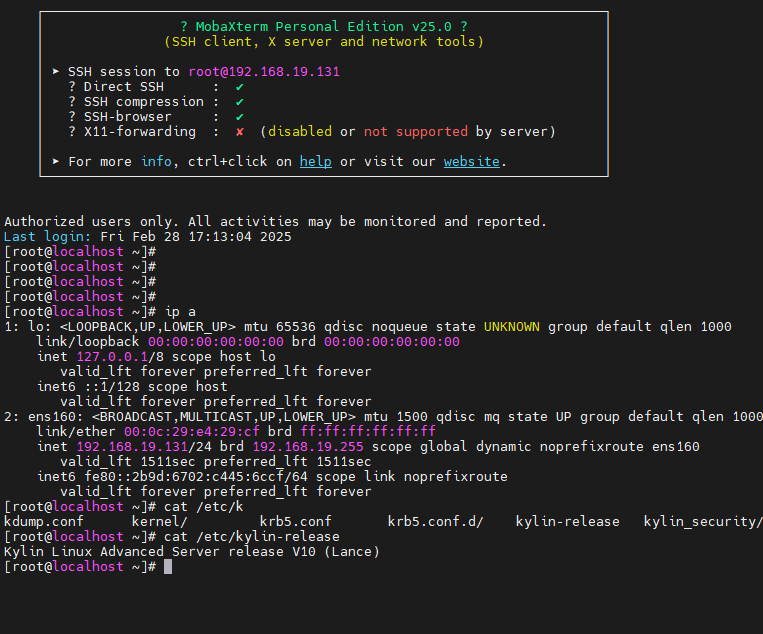Screen dimensions: 763x634
Task: Click the question mark before 'X11-forwarding'
Action: pyautogui.click(x=72, y=132)
